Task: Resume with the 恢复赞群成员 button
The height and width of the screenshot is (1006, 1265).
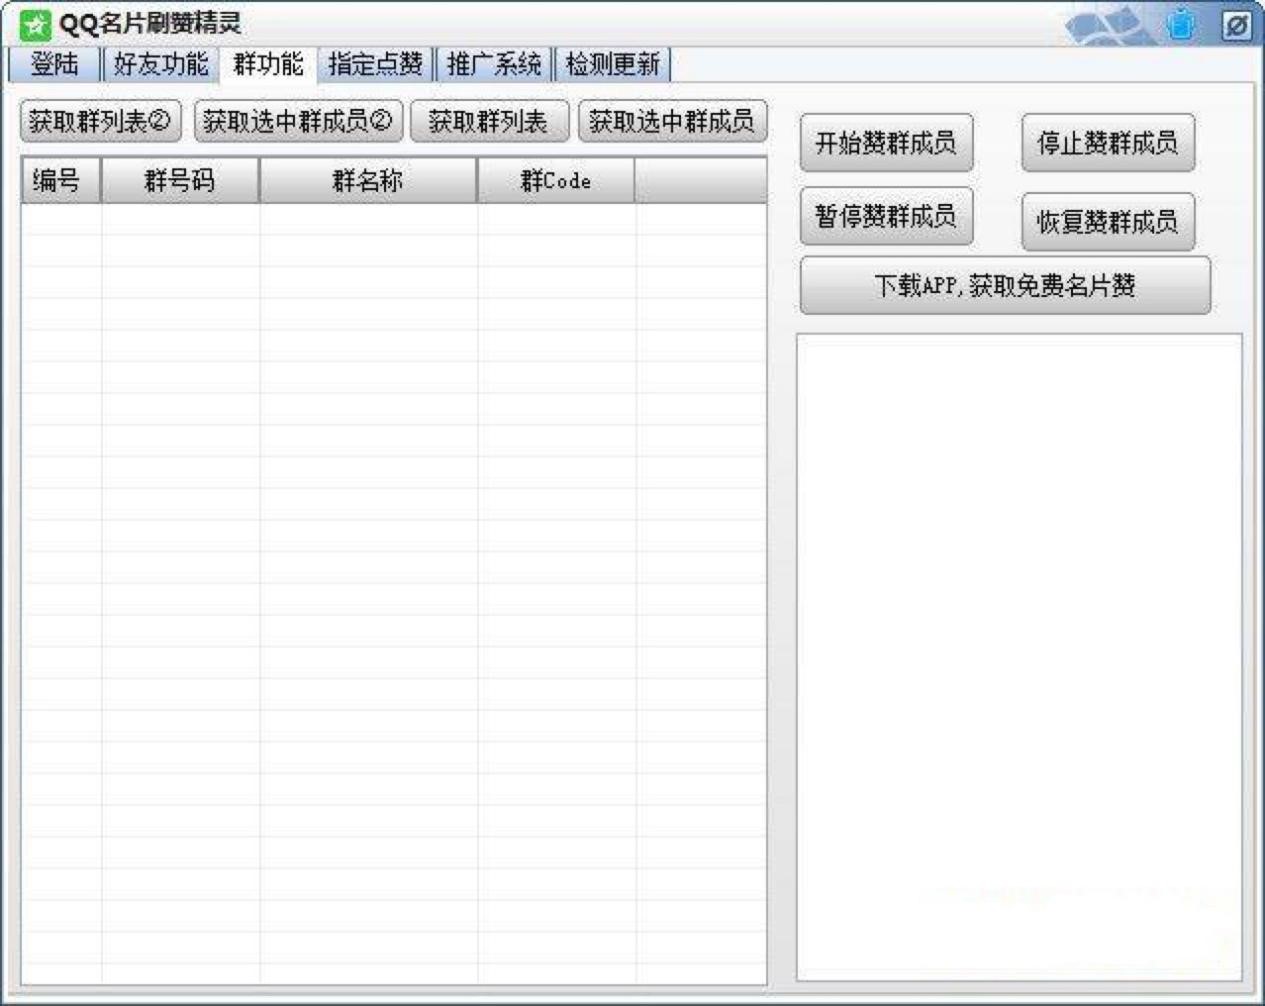Action: [x=1108, y=221]
